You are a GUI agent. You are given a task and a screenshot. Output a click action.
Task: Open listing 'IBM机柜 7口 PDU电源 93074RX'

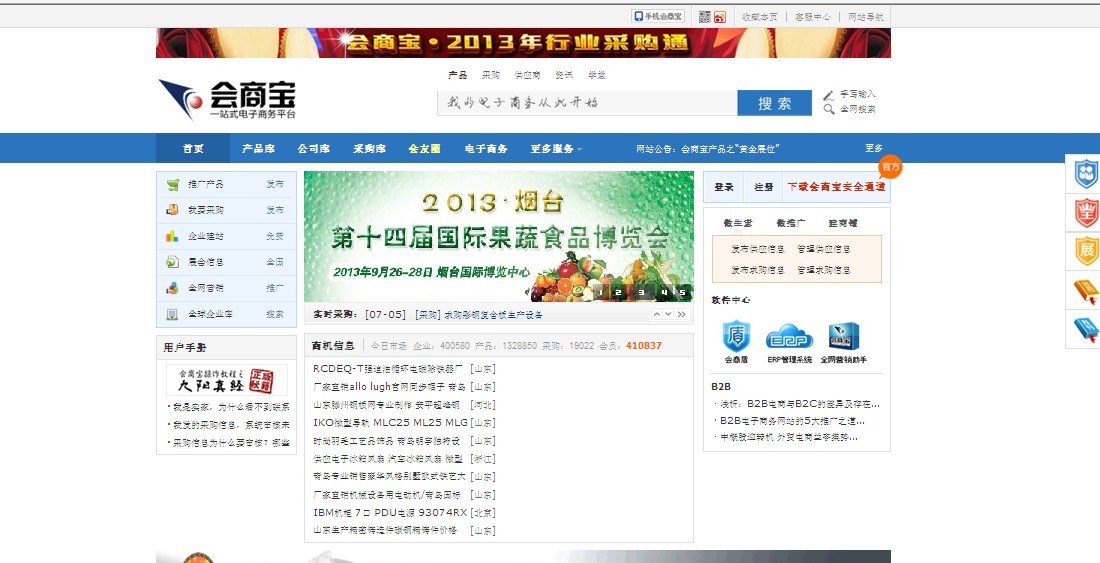point(390,513)
